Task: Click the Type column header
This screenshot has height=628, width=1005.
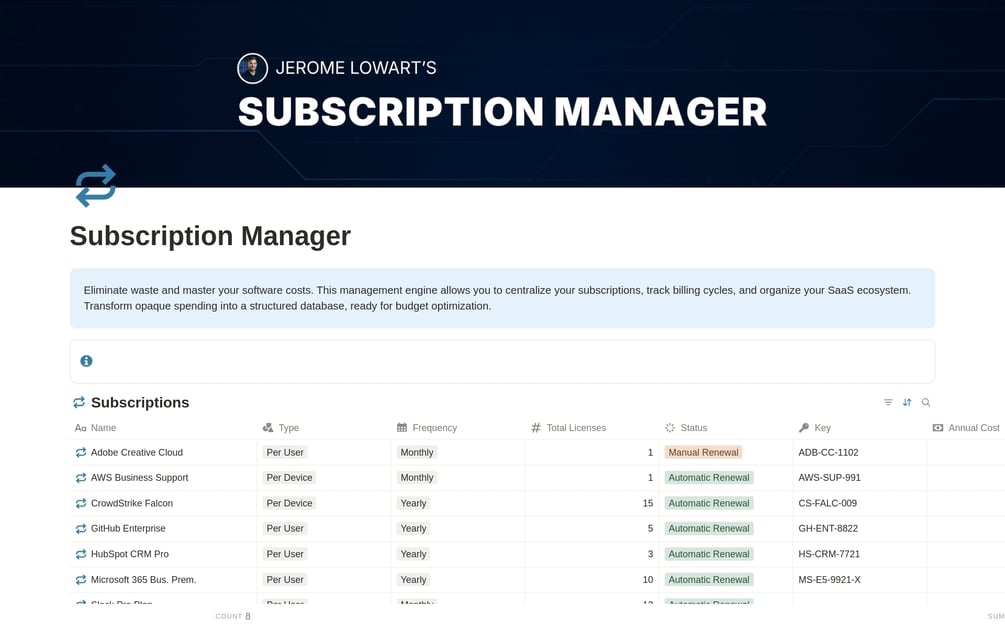Action: click(x=281, y=428)
